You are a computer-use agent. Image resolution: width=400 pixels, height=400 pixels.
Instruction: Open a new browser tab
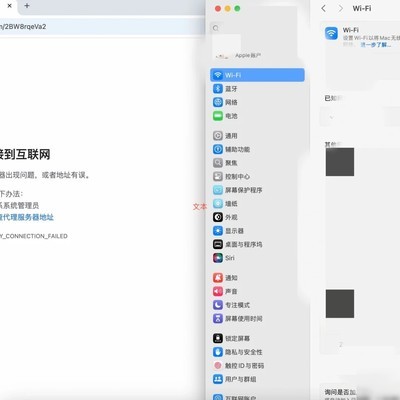(x=27, y=6)
